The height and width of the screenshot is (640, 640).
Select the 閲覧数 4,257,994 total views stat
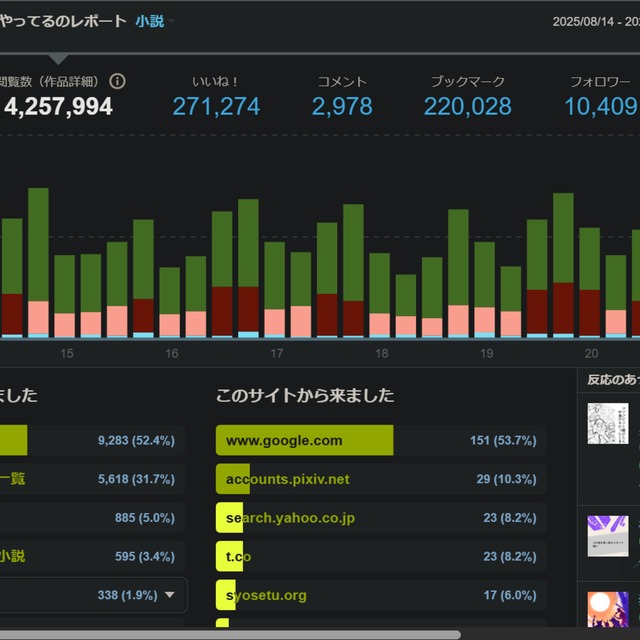pyautogui.click(x=57, y=97)
